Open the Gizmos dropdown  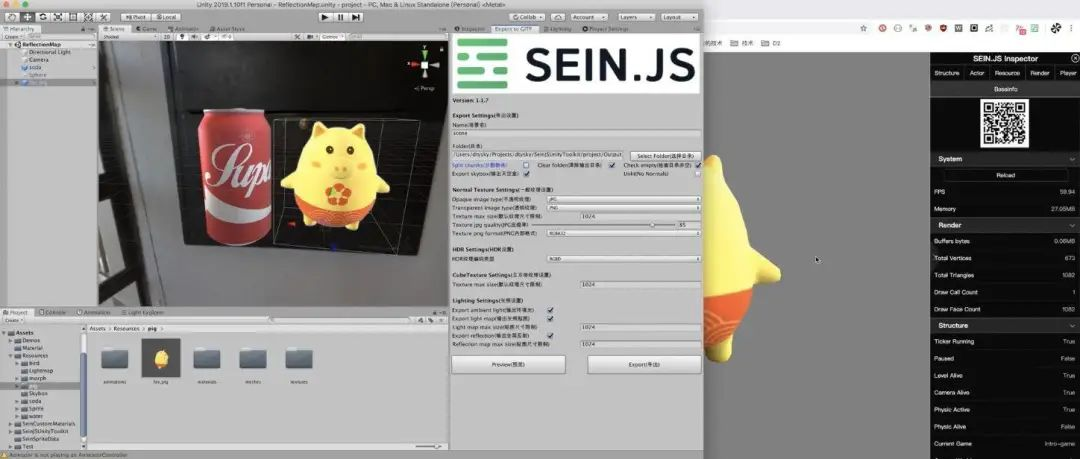pos(334,37)
